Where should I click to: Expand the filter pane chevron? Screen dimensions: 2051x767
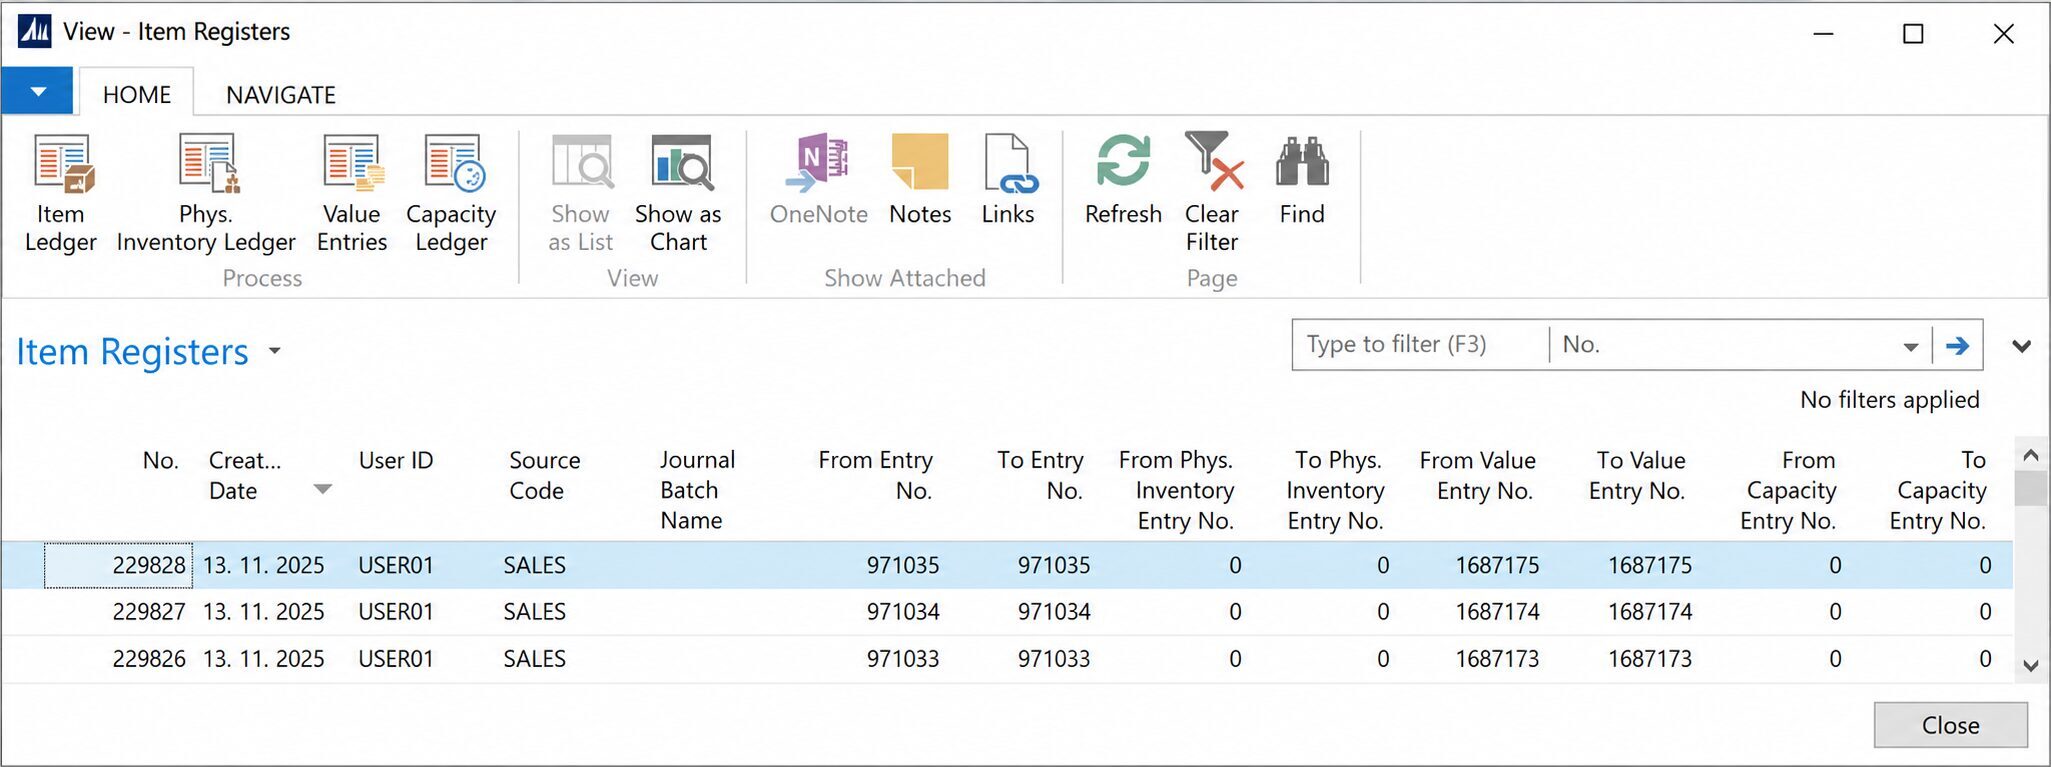pyautogui.click(x=2021, y=346)
